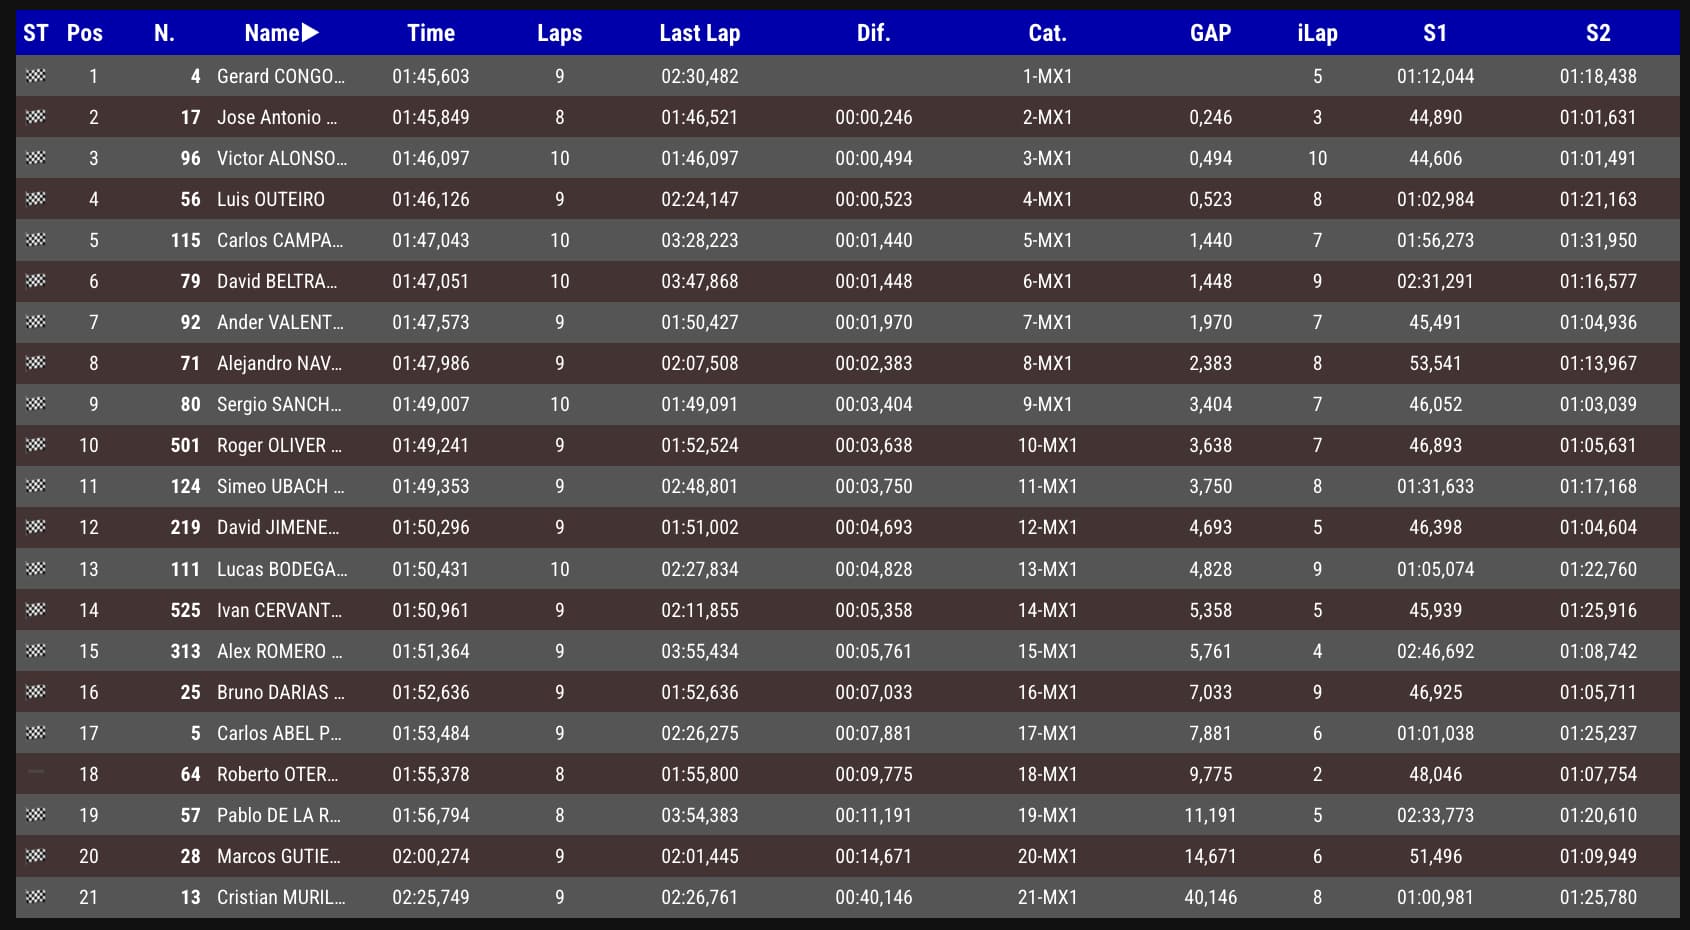Select the checkered flag beside position 7
This screenshot has height=930, width=1690.
[x=36, y=322]
